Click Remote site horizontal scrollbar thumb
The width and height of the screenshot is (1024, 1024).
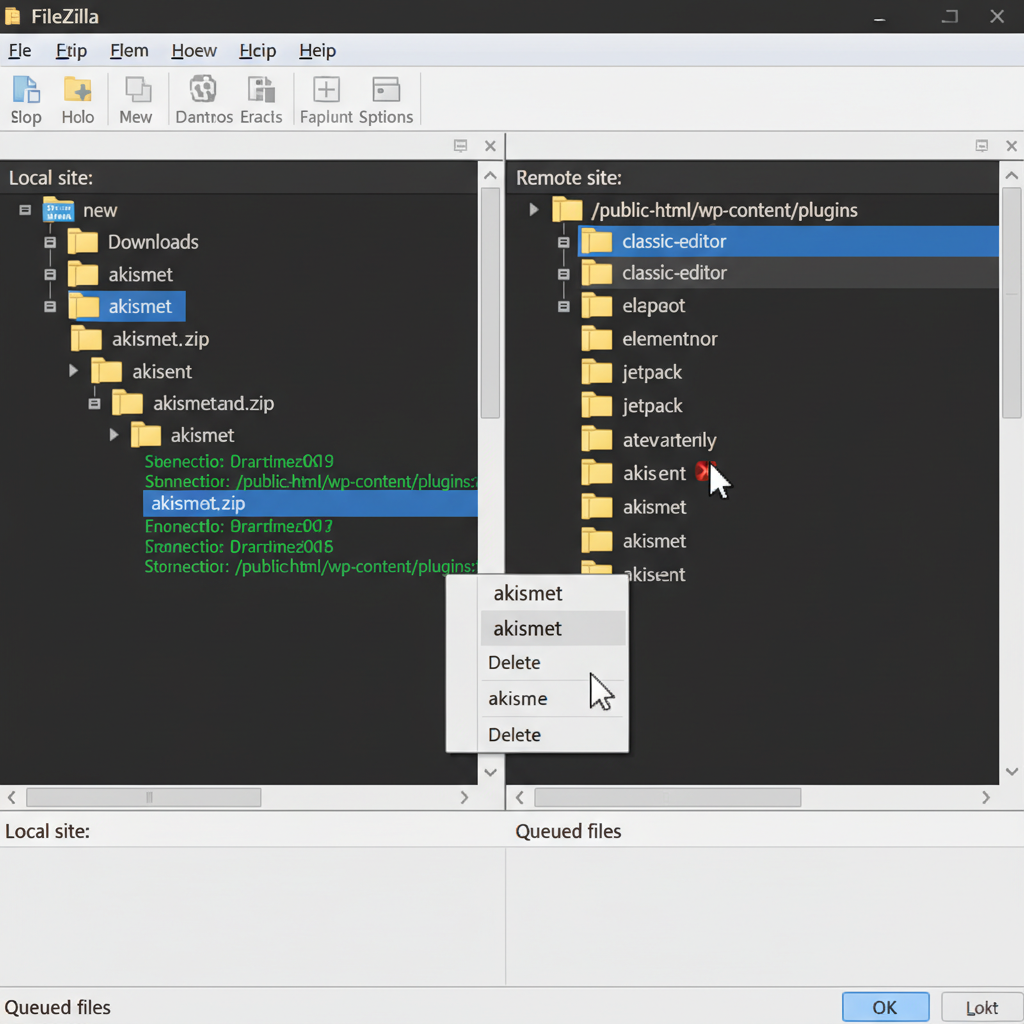tap(667, 797)
